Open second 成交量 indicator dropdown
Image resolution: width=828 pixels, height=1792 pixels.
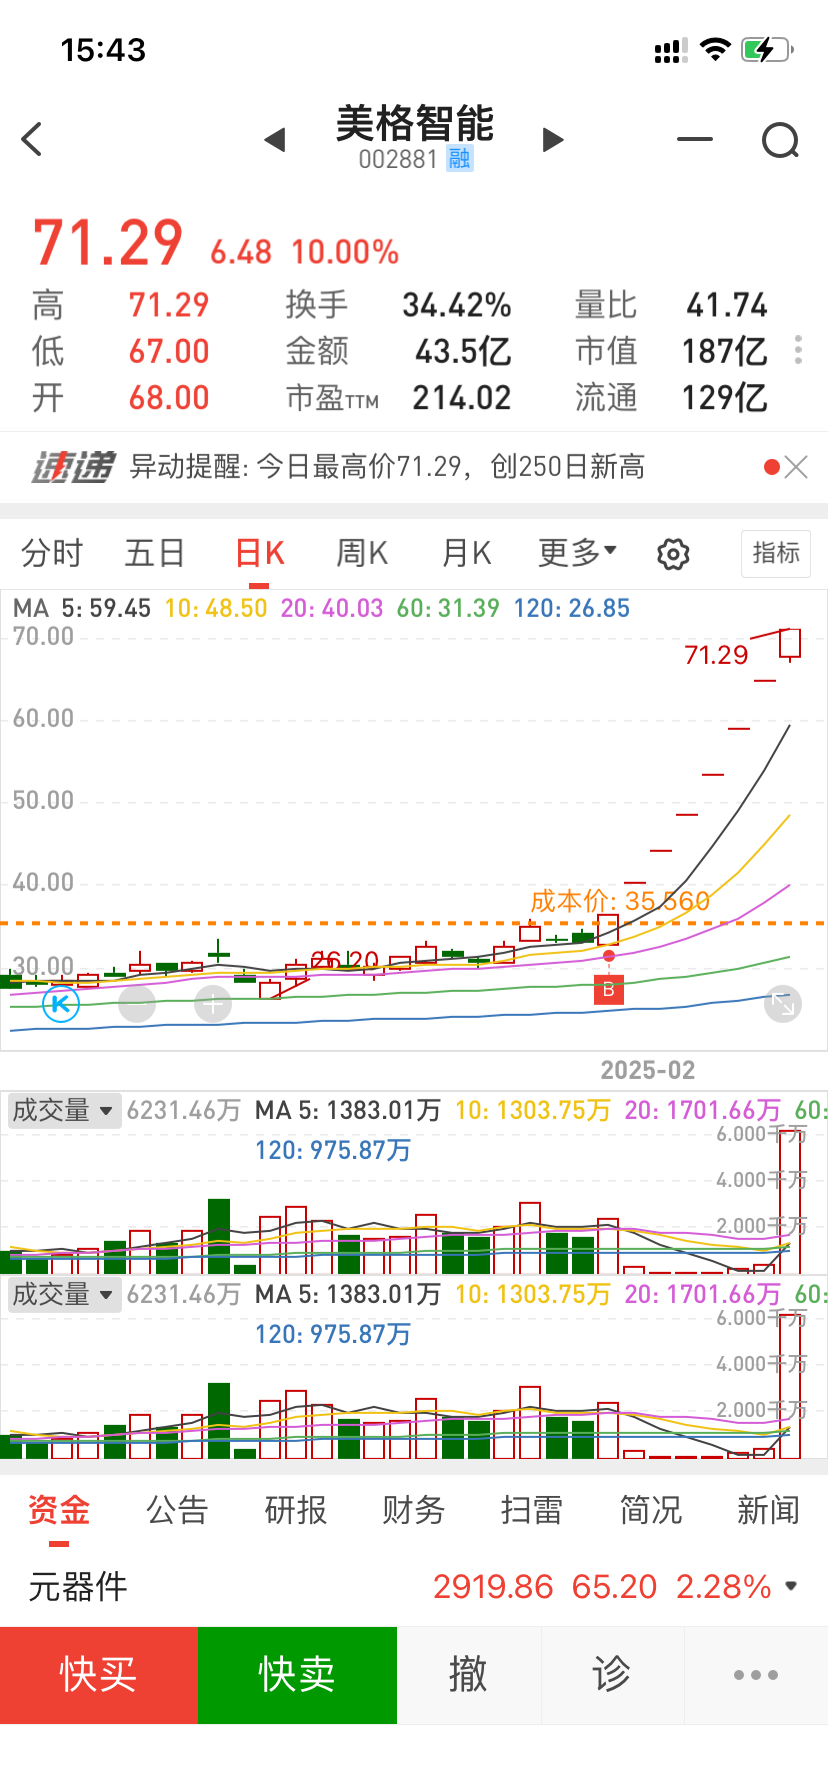tap(64, 1294)
